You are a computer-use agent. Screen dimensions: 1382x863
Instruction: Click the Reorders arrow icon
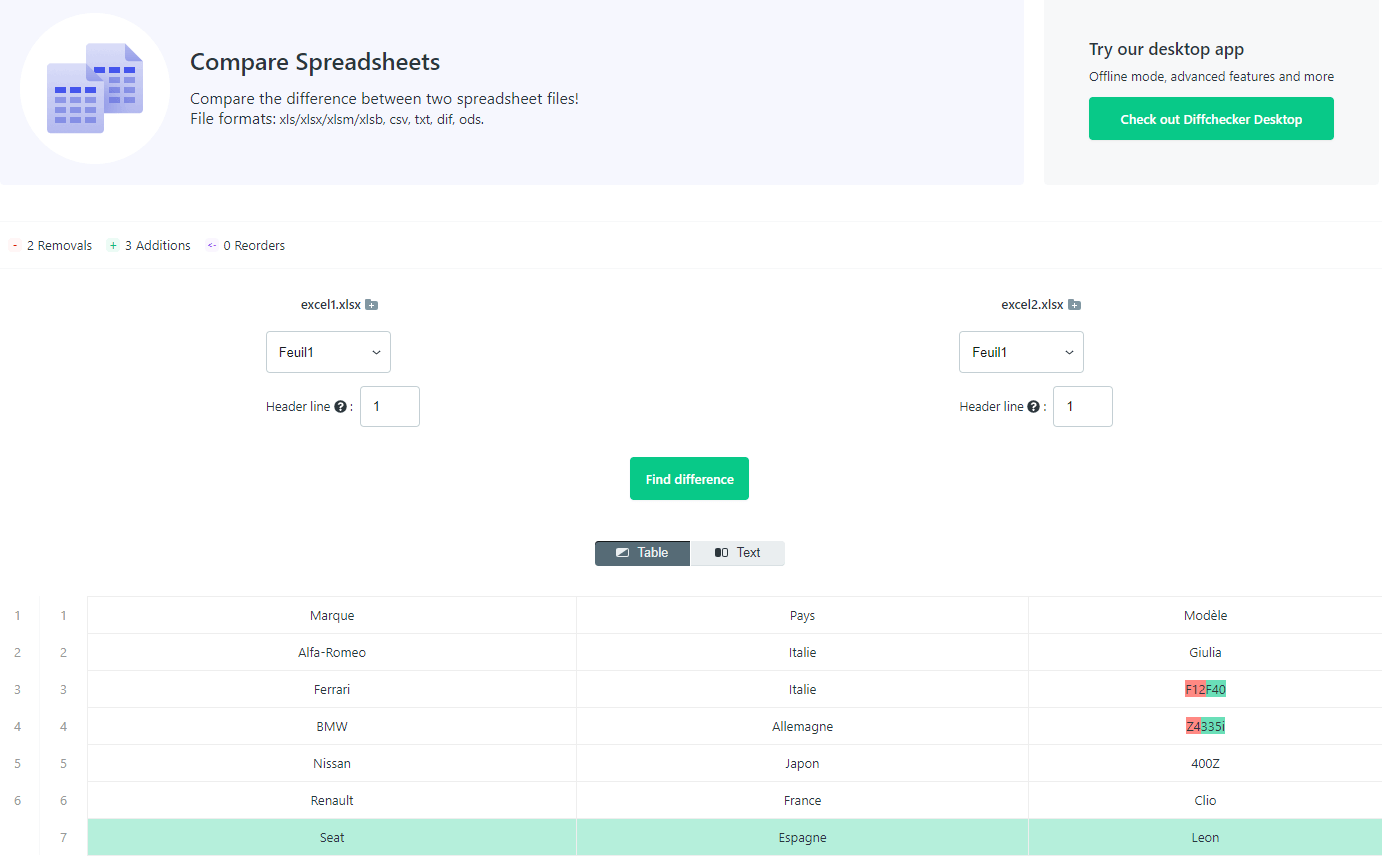coord(211,246)
